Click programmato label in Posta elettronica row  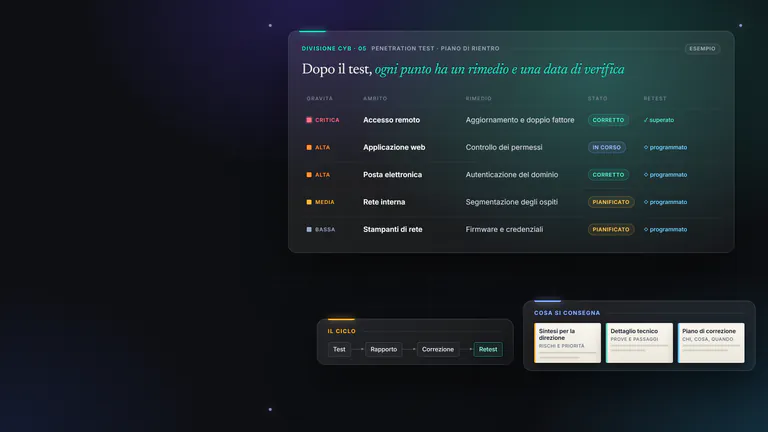pyautogui.click(x=668, y=175)
